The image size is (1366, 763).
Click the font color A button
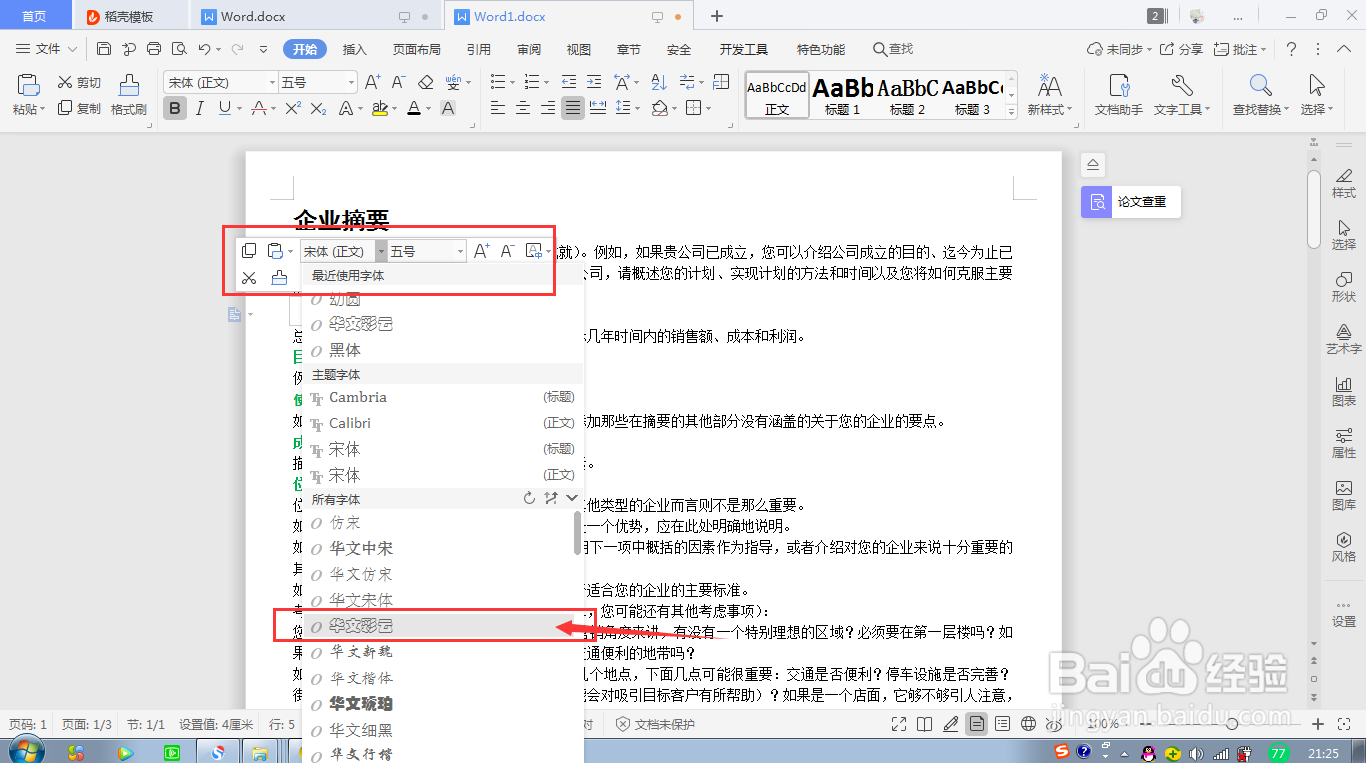(x=414, y=108)
